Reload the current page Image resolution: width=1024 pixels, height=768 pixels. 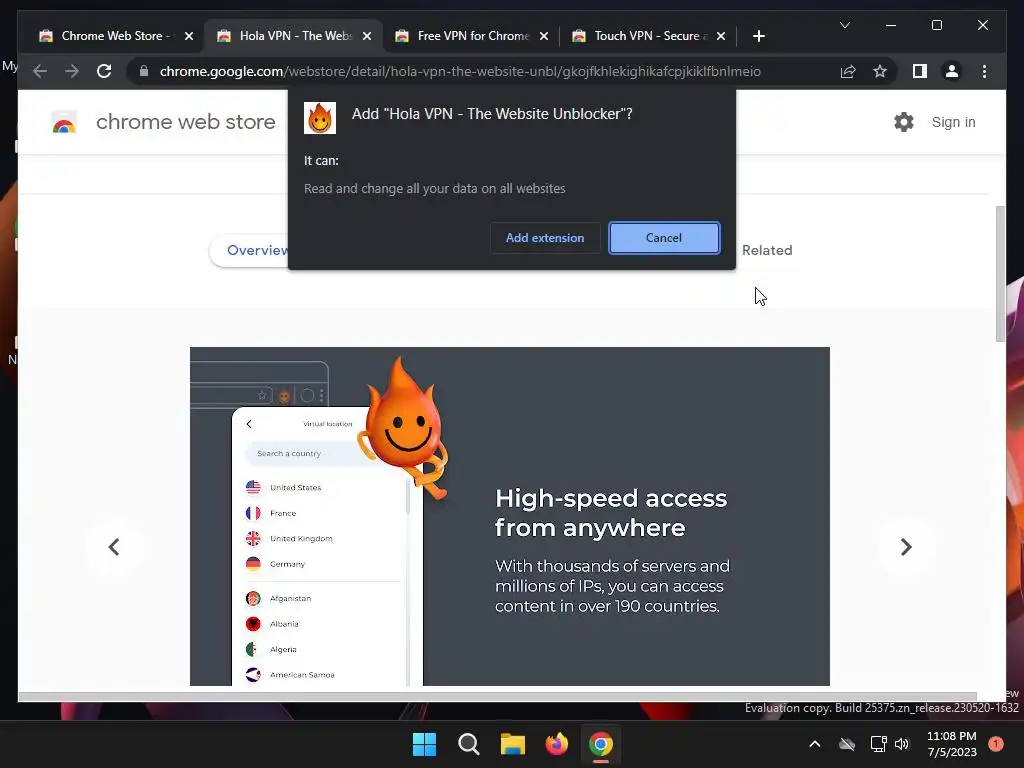pos(104,71)
